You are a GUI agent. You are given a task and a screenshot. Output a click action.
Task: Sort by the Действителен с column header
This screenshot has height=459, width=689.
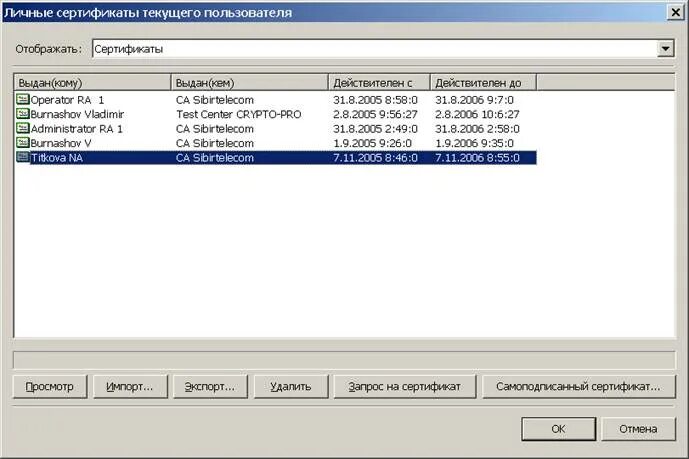[379, 82]
